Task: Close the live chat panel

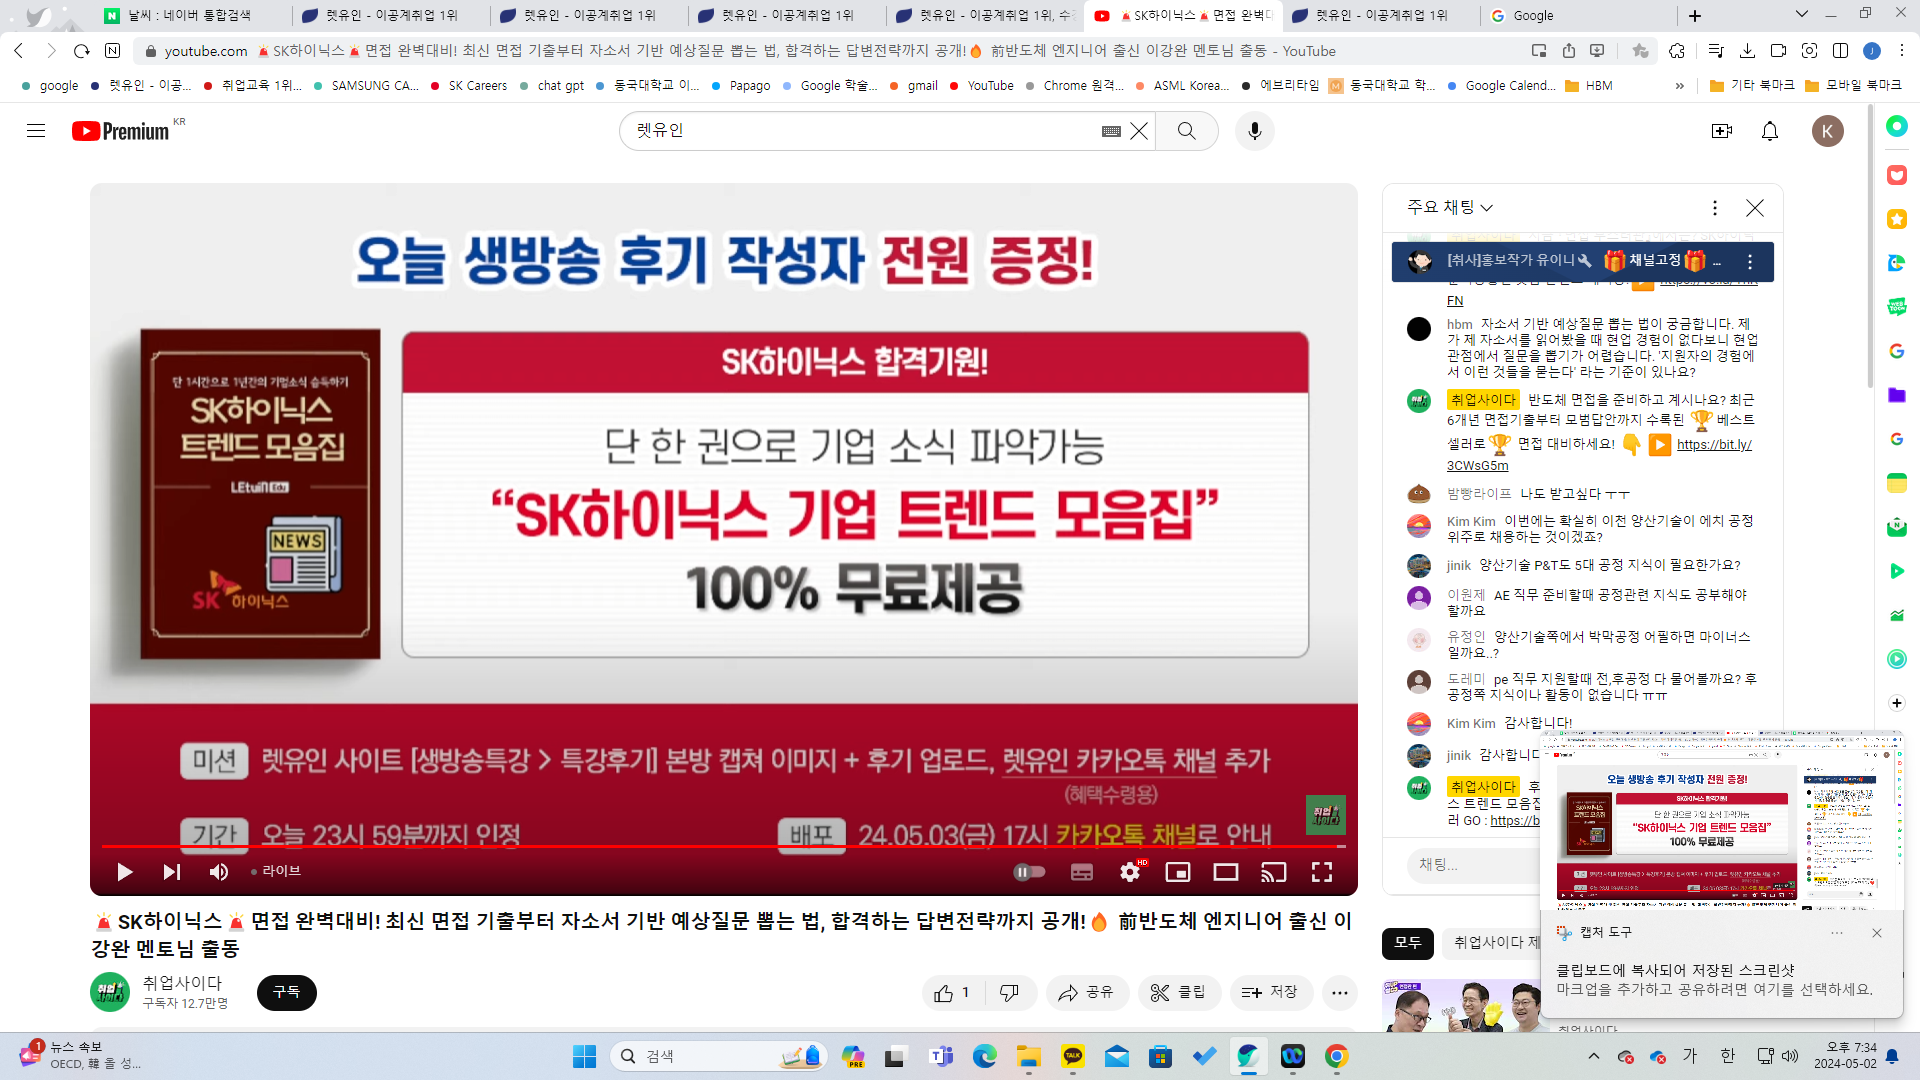Action: (1755, 207)
